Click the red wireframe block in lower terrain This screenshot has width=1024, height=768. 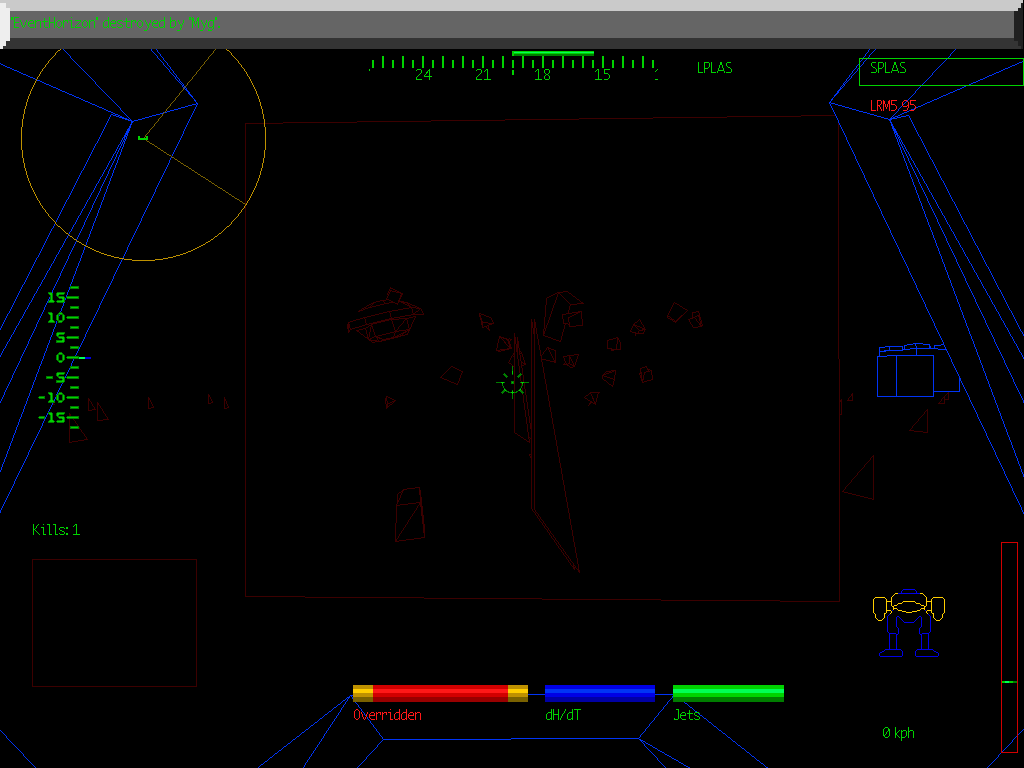[409, 514]
